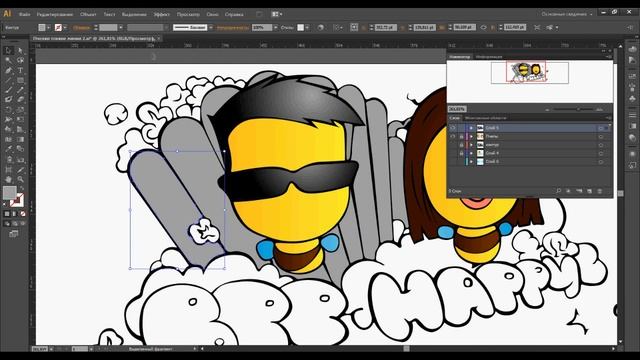This screenshot has width=640, height=360.
Task: Open the Базовый brush definition dropdown
Action: (x=211, y=27)
